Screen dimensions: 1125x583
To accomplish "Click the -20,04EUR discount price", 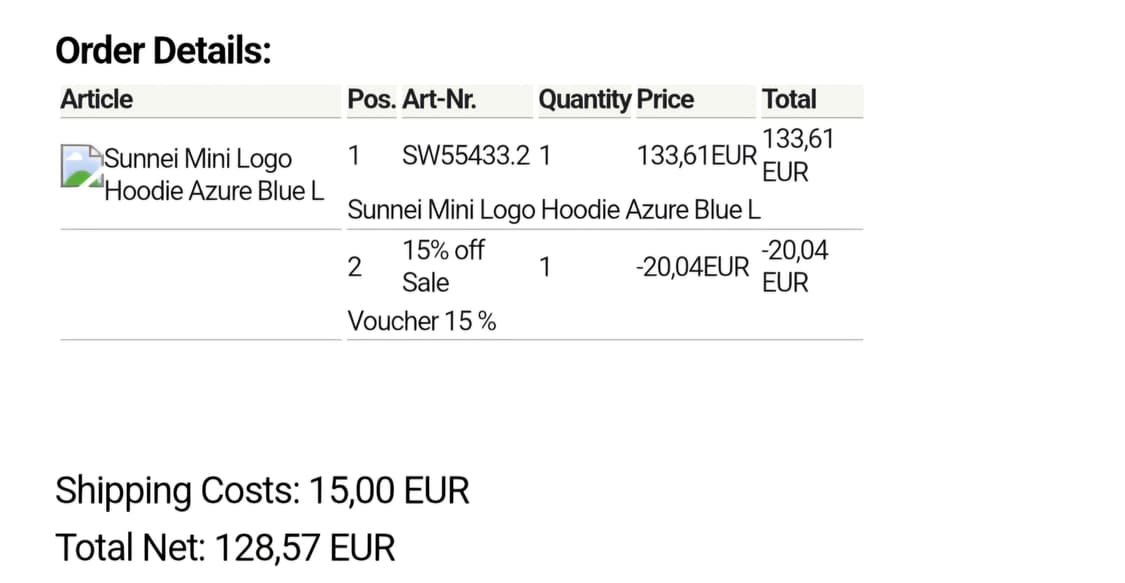I will point(692,267).
